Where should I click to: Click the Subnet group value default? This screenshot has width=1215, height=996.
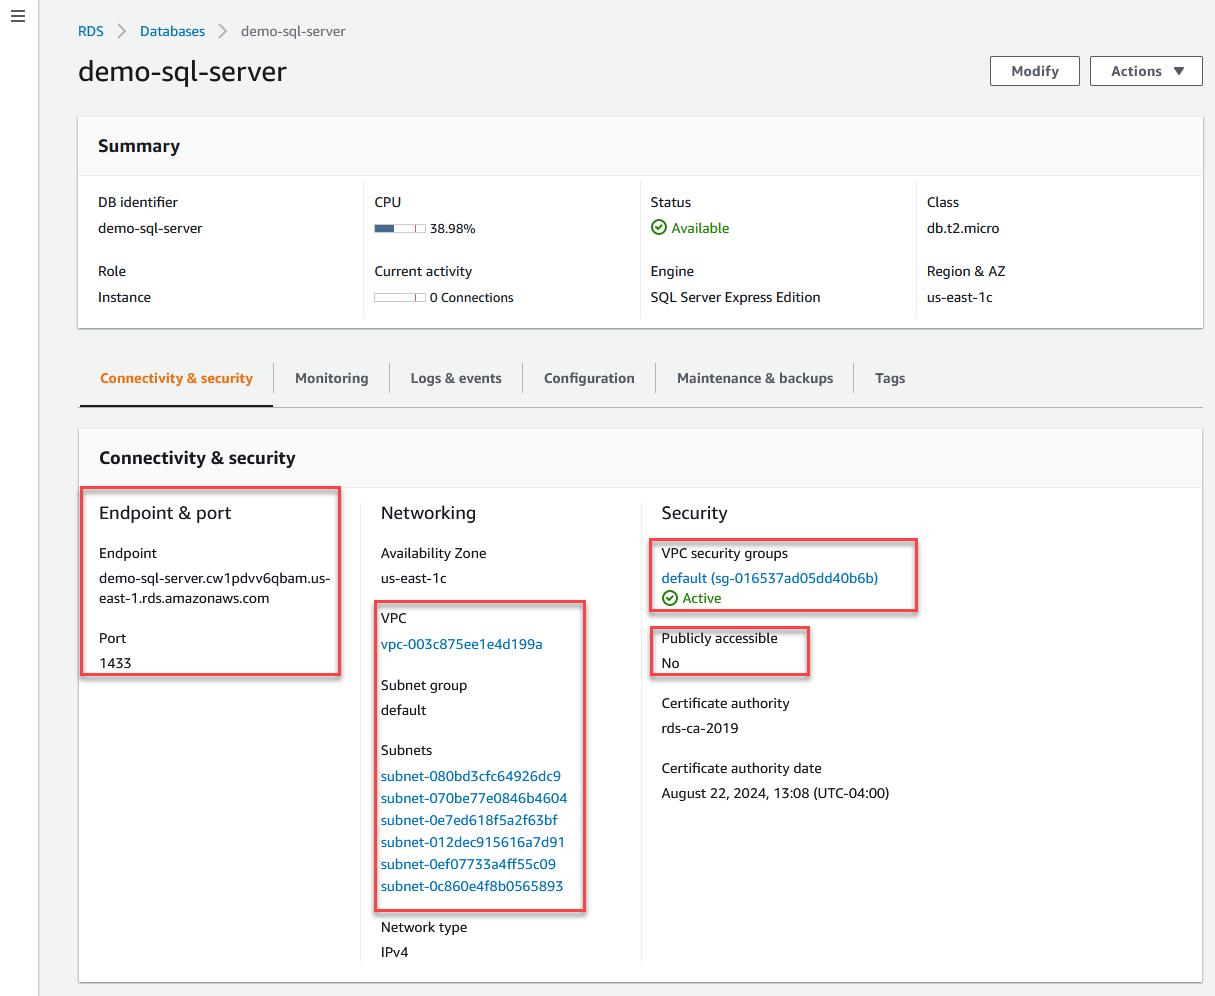(x=404, y=710)
